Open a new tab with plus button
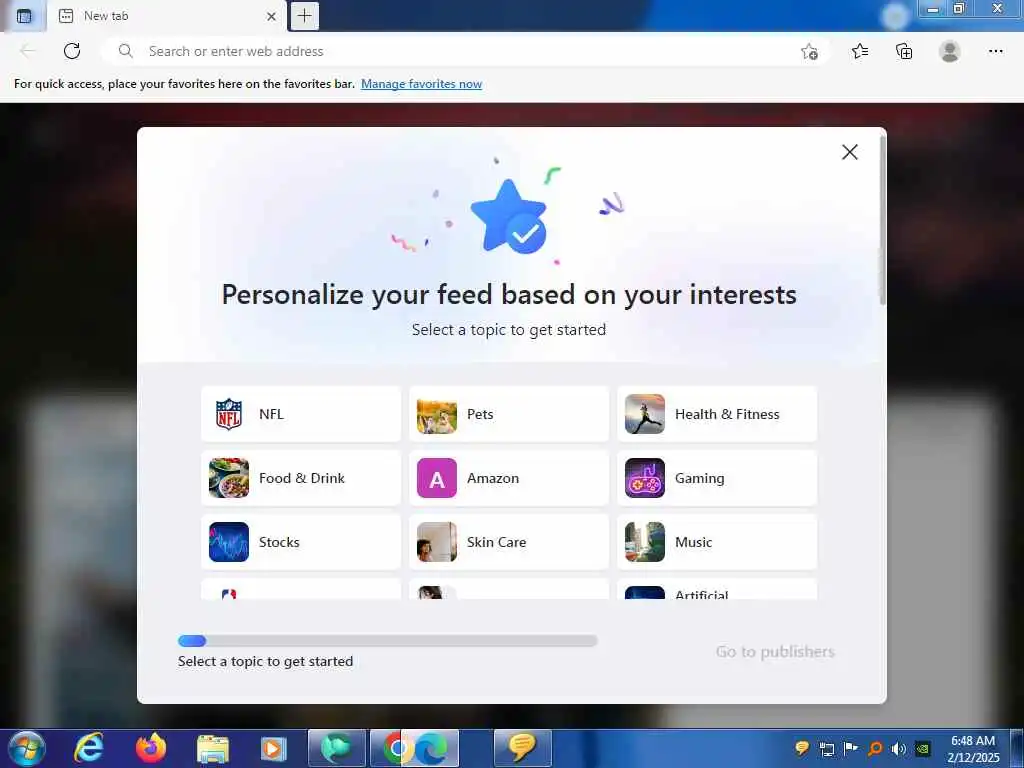Viewport: 1024px width, 768px height. coord(304,16)
